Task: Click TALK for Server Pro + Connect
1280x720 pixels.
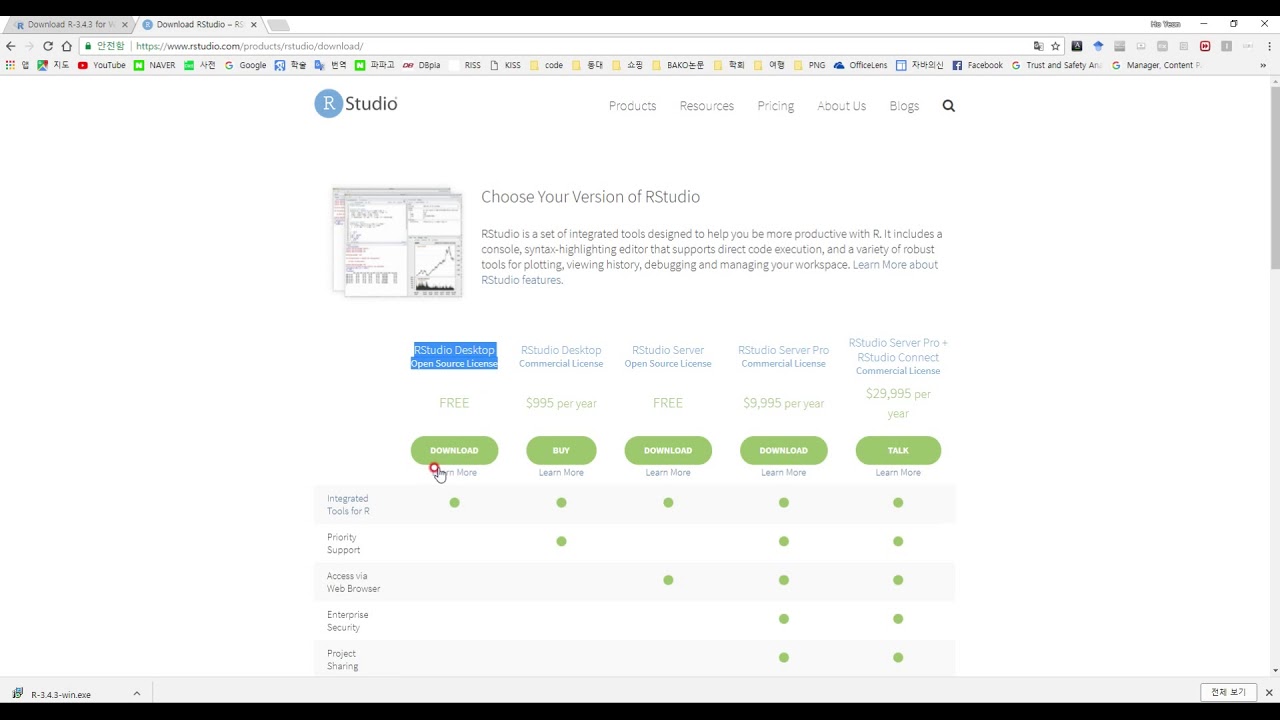Action: click(898, 451)
